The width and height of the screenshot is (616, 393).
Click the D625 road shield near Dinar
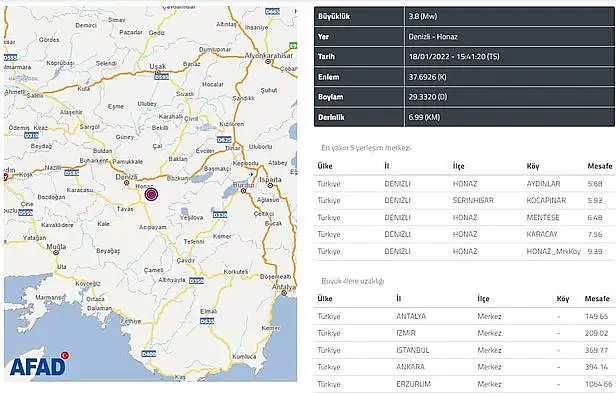(x=224, y=140)
